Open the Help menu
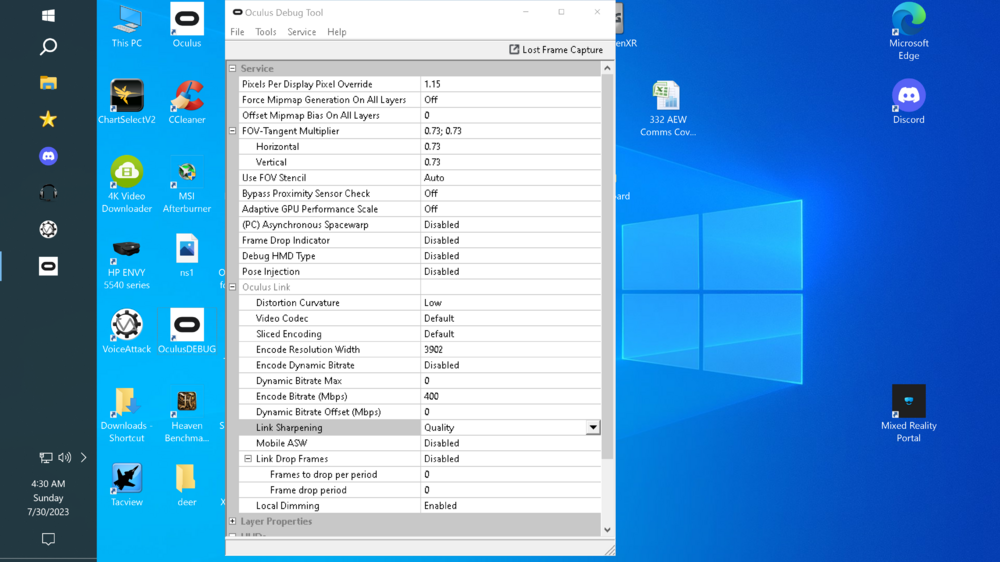The height and width of the screenshot is (562, 1000). point(337,32)
